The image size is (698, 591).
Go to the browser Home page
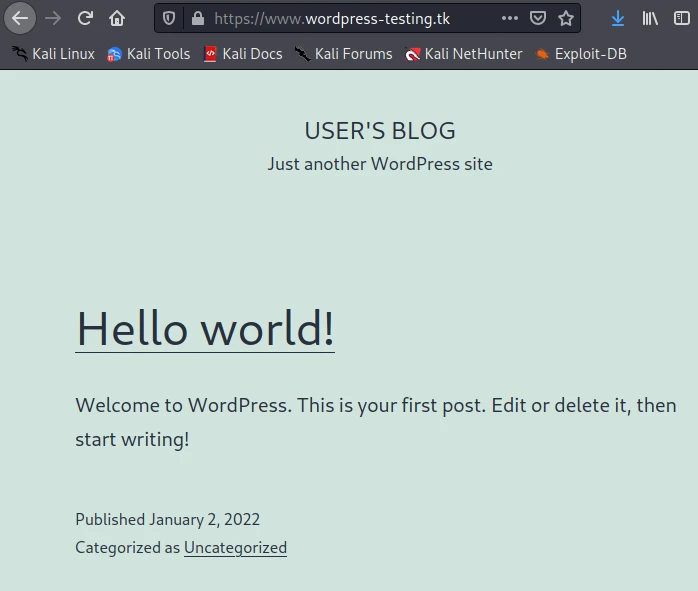[117, 18]
